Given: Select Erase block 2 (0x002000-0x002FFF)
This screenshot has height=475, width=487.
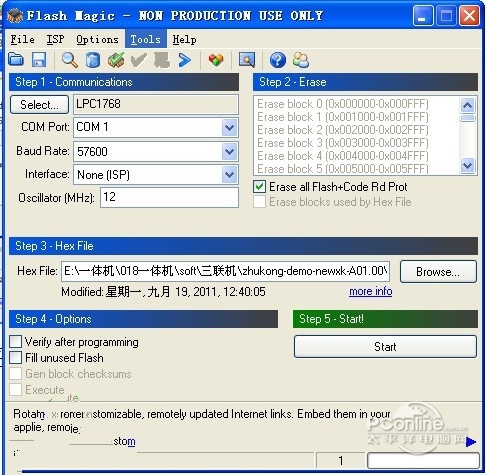Looking at the screenshot, I should point(343,130).
